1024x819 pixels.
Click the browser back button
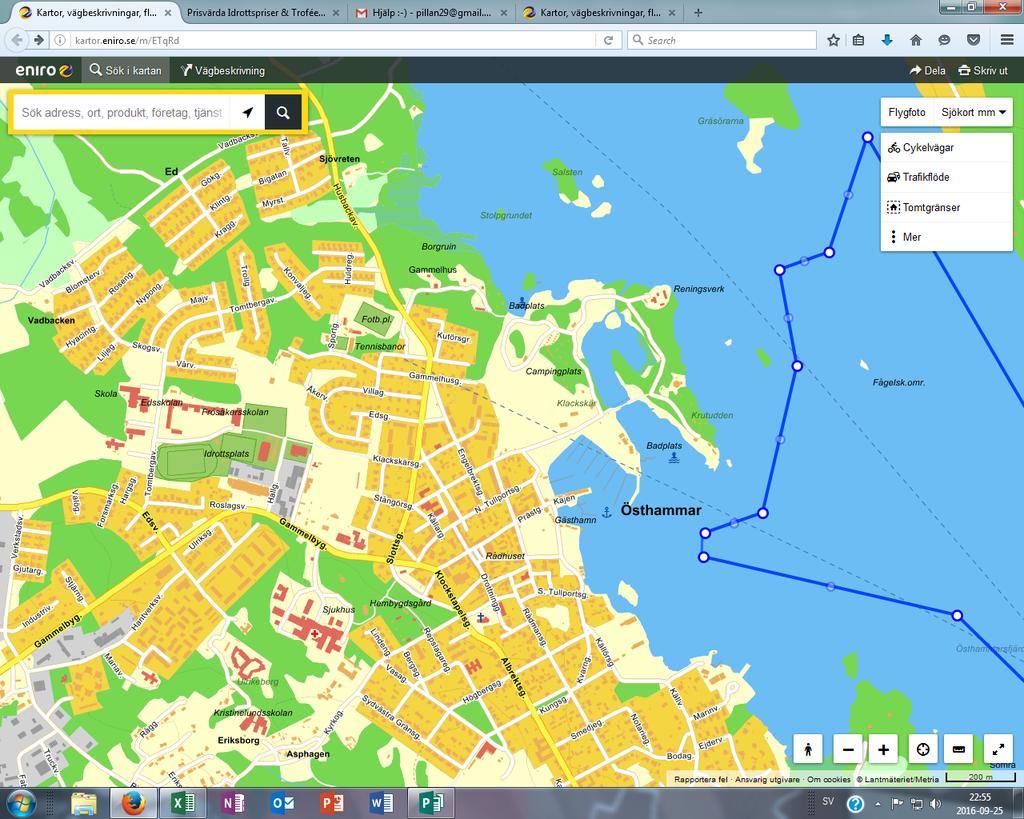(18, 40)
